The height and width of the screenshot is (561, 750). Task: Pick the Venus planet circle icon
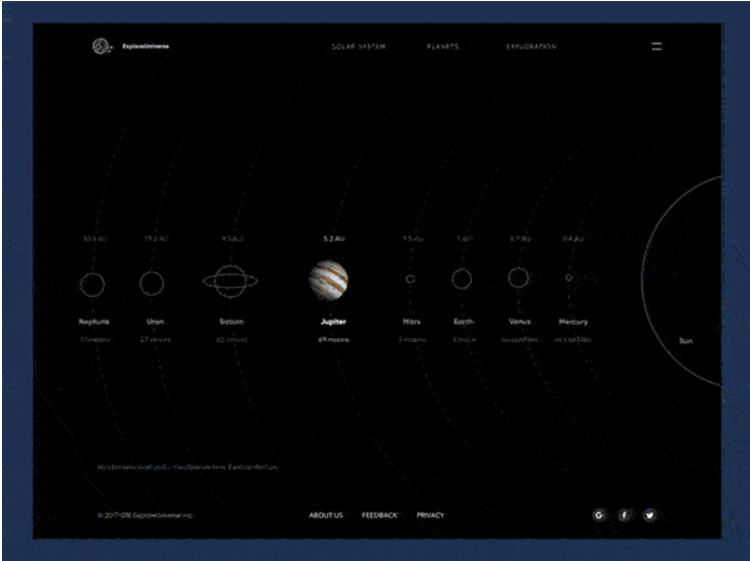coord(518,278)
